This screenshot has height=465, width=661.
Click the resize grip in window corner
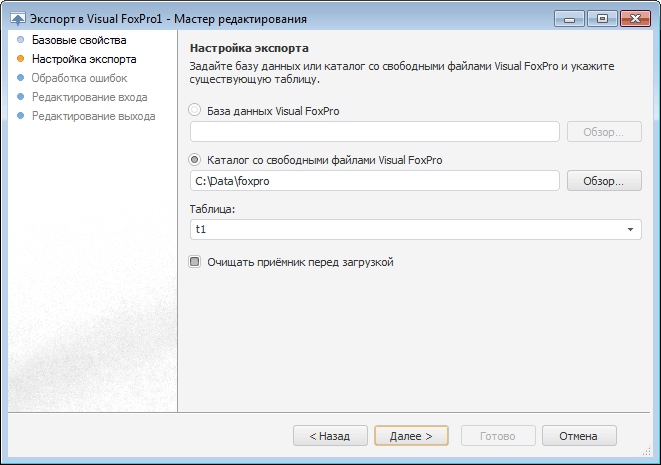(647, 452)
